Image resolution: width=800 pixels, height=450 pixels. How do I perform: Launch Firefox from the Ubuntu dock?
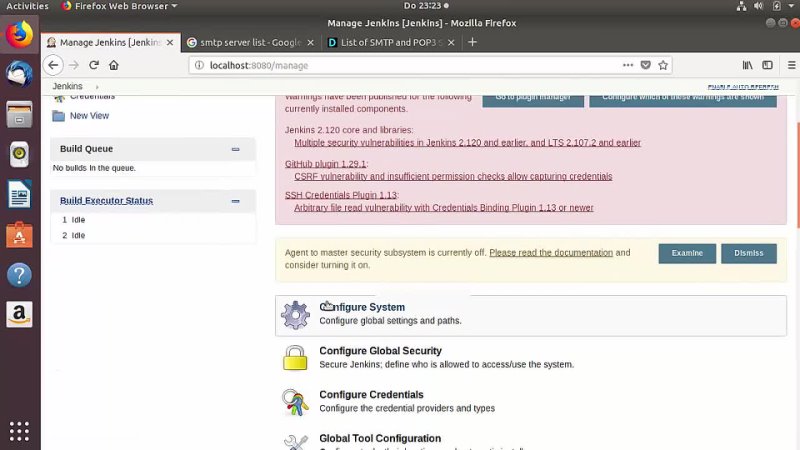tap(19, 35)
